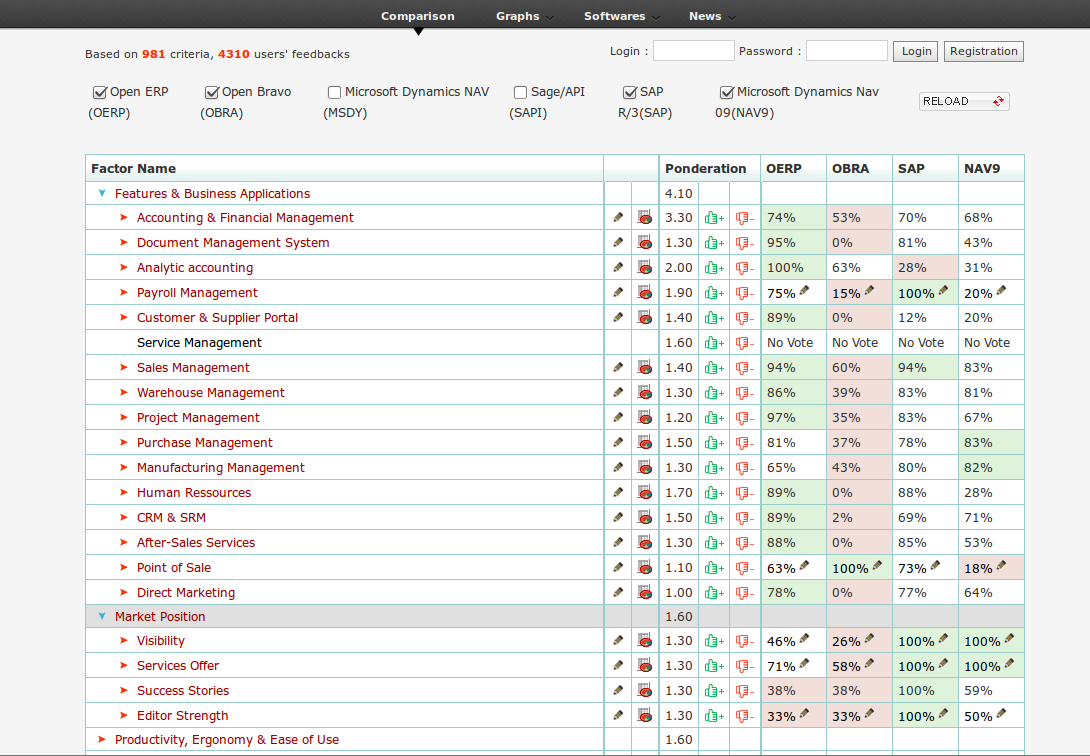1090x756 pixels.
Task: Edit SAP 100% Visibility score pencil
Action: coord(943,639)
